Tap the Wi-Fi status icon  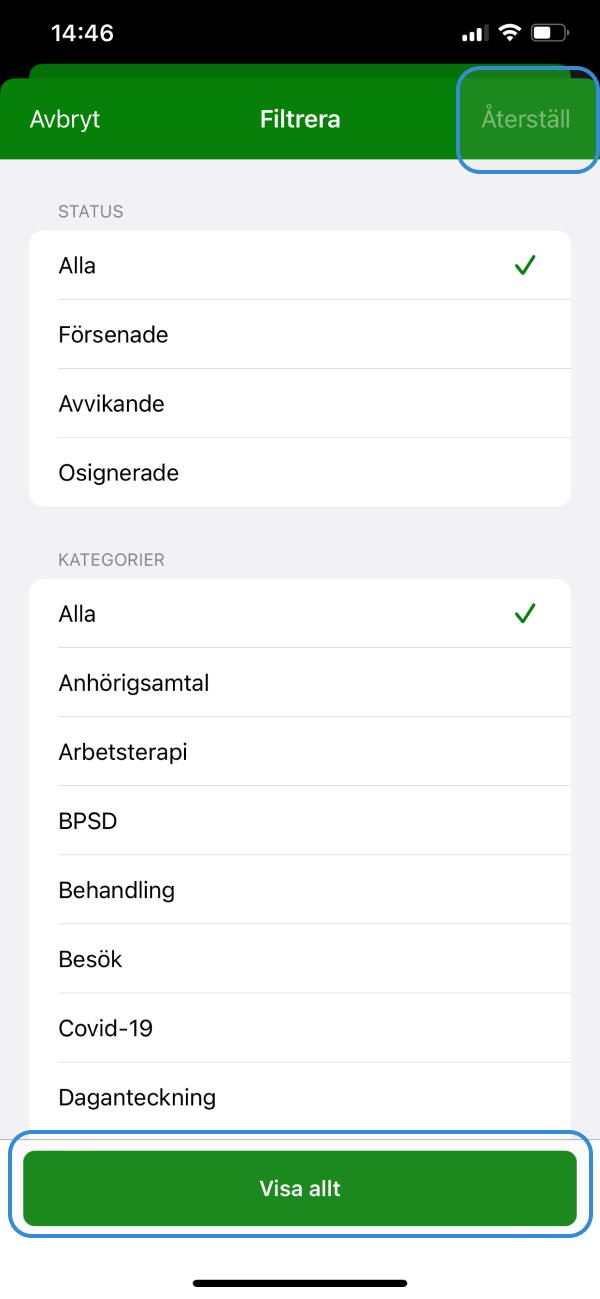(x=510, y=33)
